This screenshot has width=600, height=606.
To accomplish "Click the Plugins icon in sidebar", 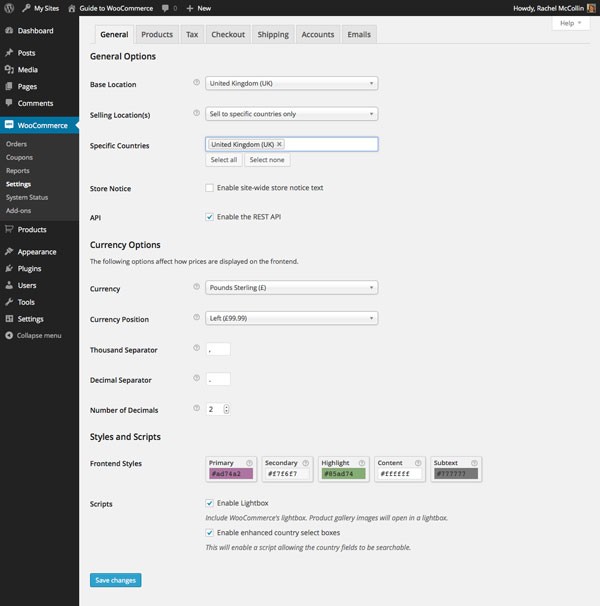I will pos(9,268).
